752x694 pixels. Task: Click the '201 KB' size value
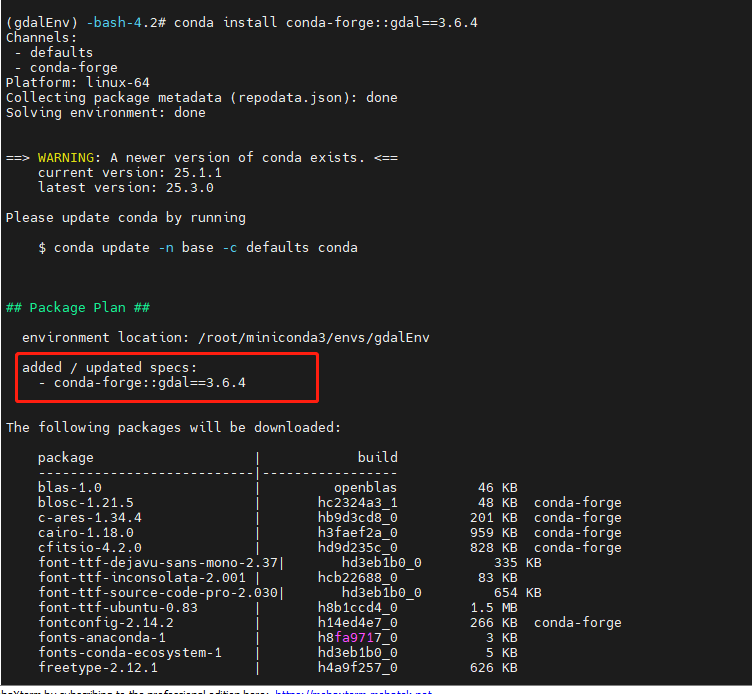[x=494, y=518]
